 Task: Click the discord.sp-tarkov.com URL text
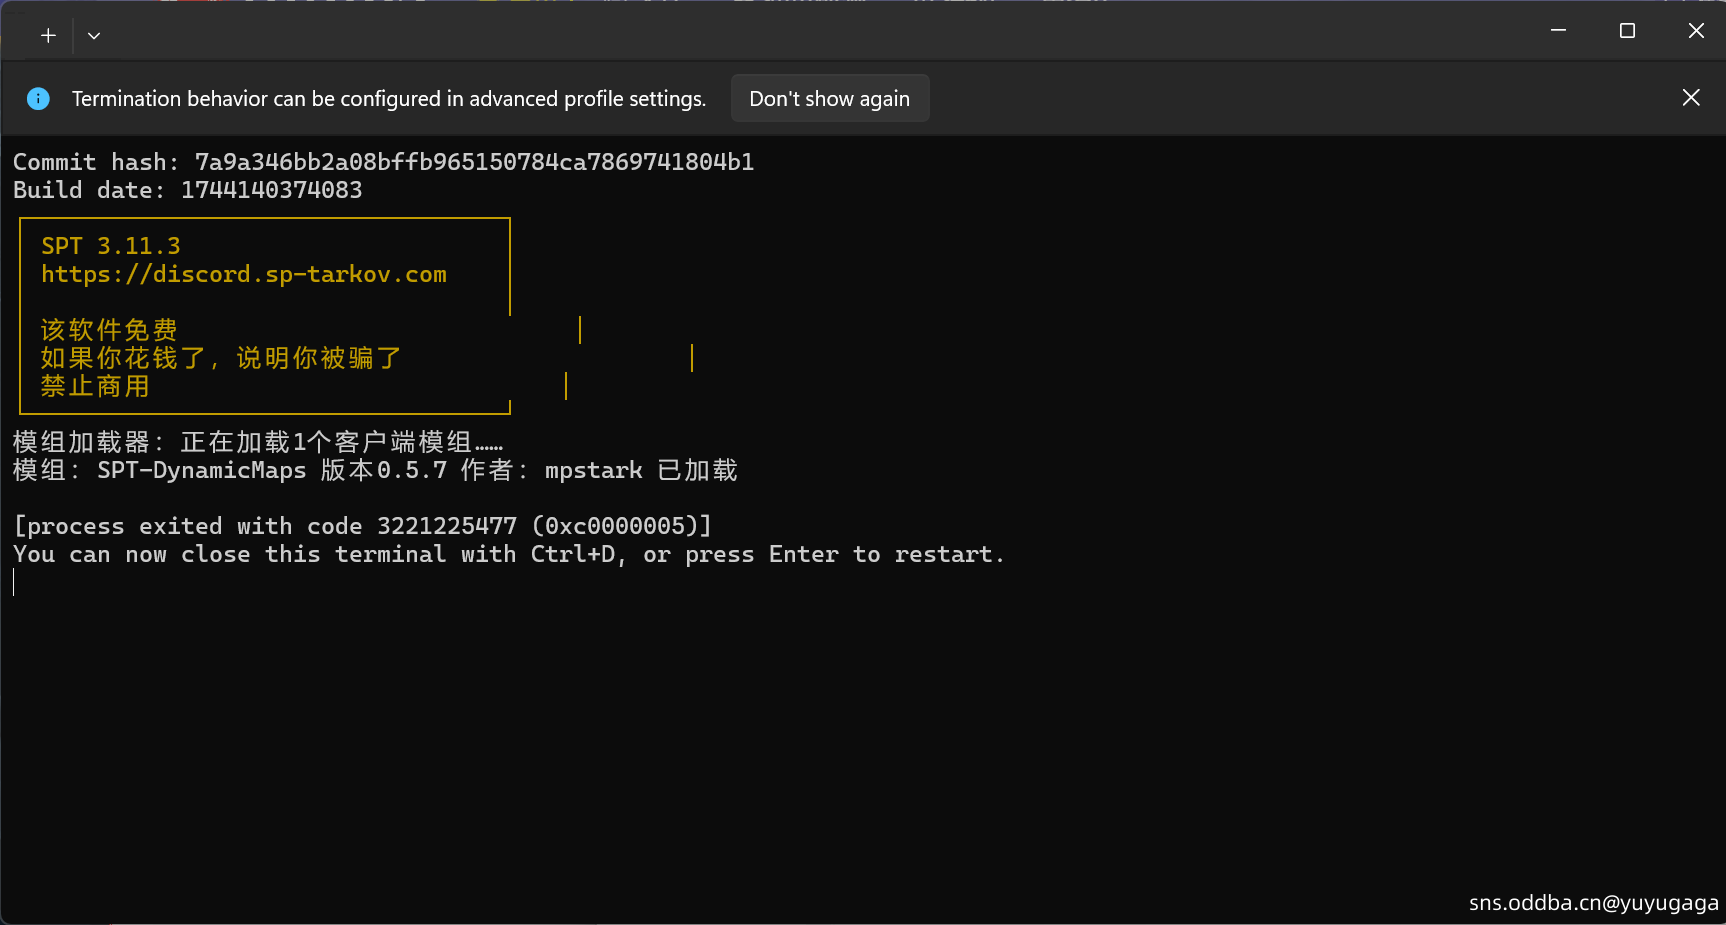point(244,274)
